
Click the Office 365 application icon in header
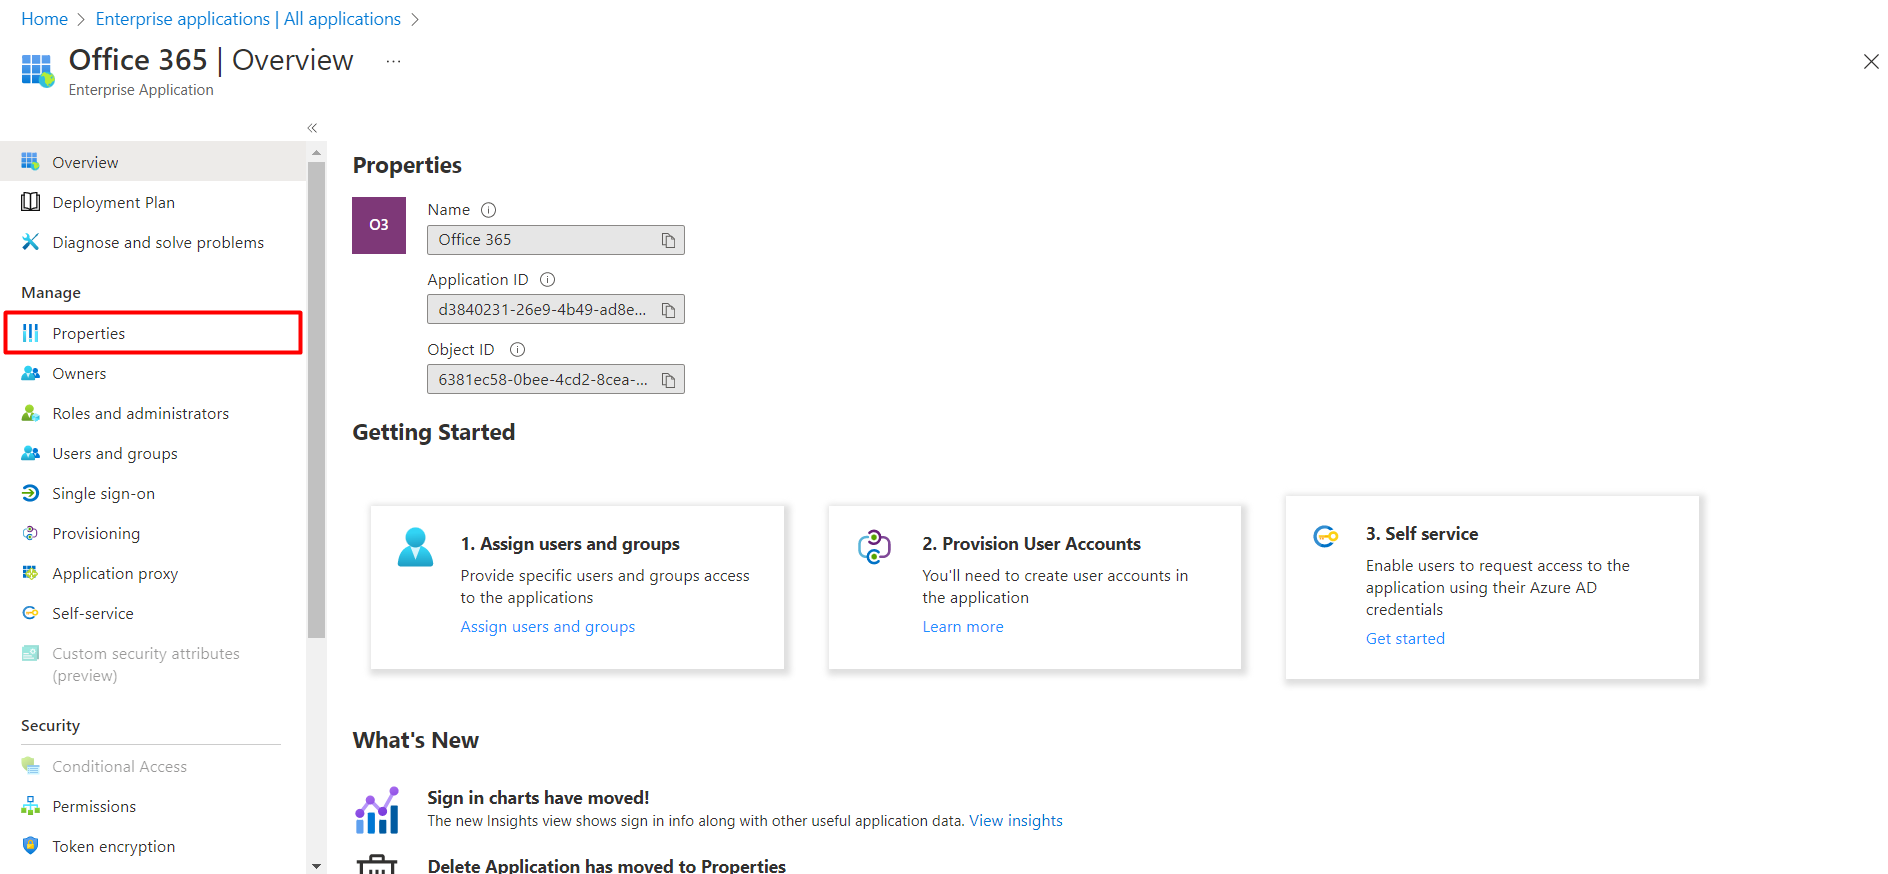click(38, 70)
